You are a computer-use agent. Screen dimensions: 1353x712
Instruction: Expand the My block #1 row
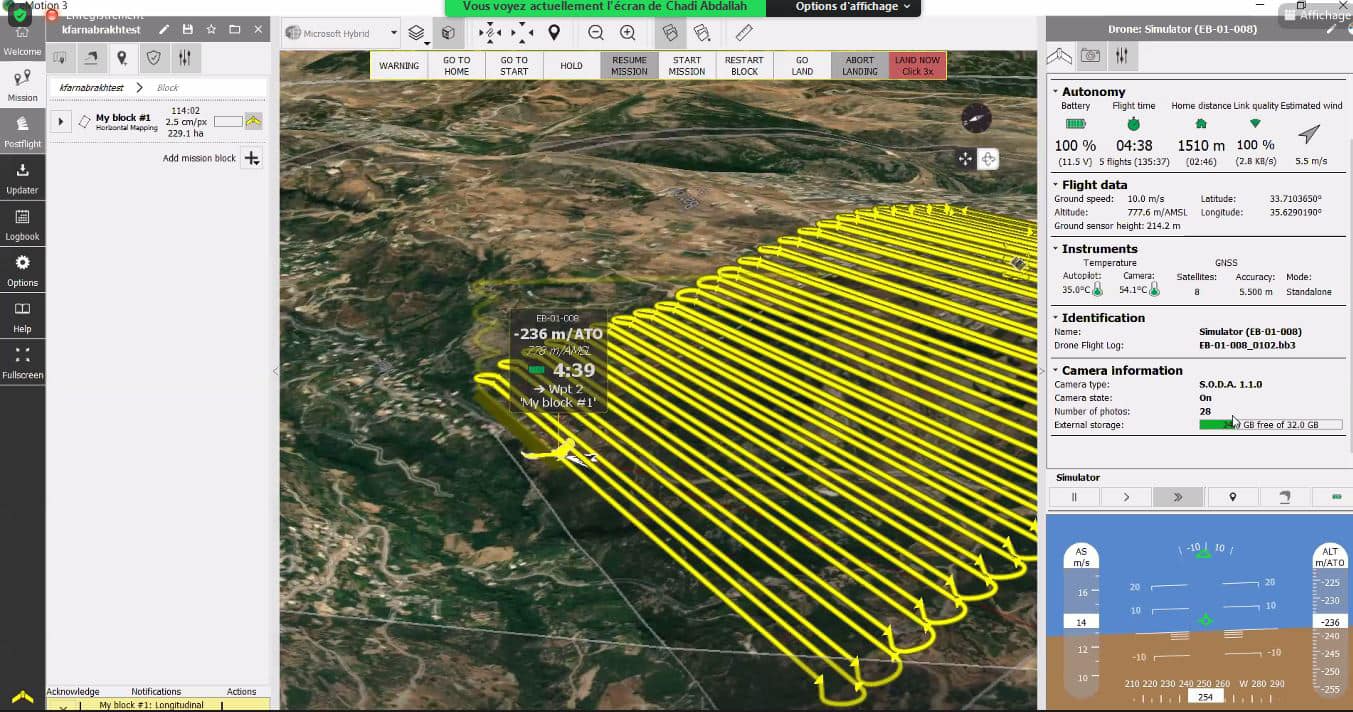61,122
